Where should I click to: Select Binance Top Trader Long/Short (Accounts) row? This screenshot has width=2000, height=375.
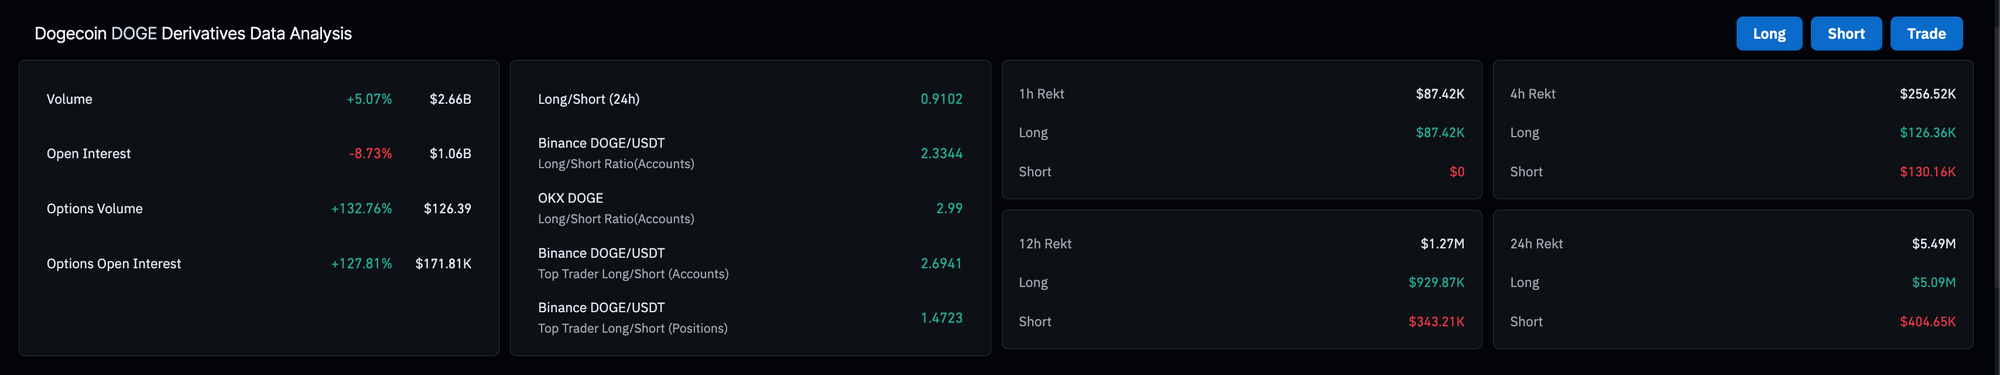pyautogui.click(x=750, y=263)
